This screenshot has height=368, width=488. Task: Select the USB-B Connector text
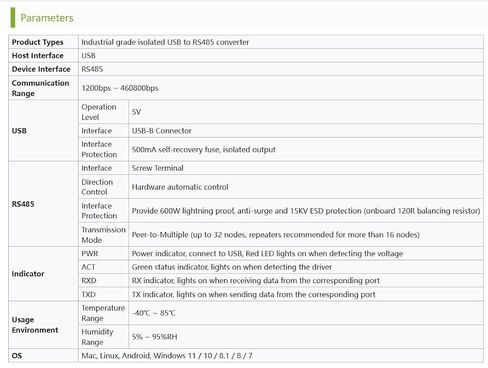(x=162, y=131)
